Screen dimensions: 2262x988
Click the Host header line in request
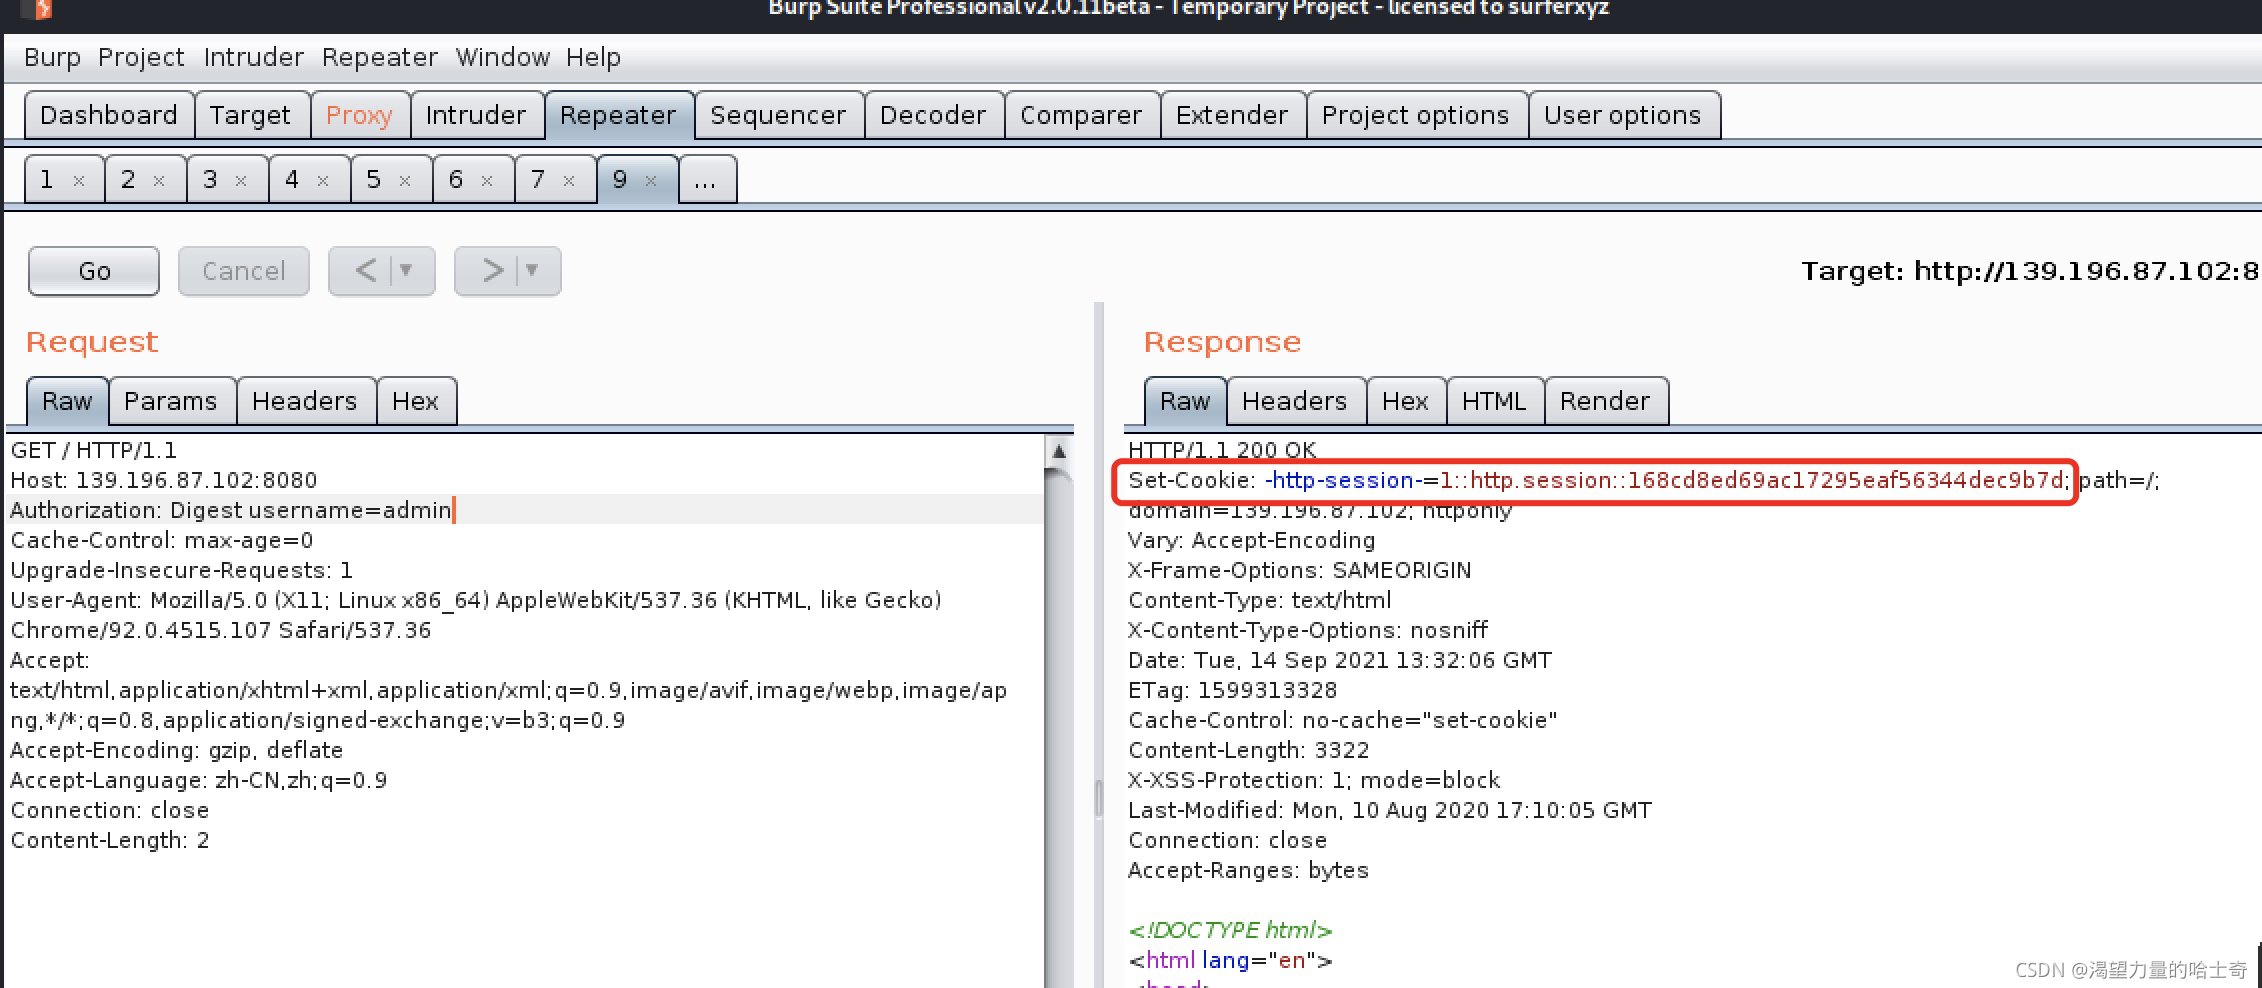(164, 480)
